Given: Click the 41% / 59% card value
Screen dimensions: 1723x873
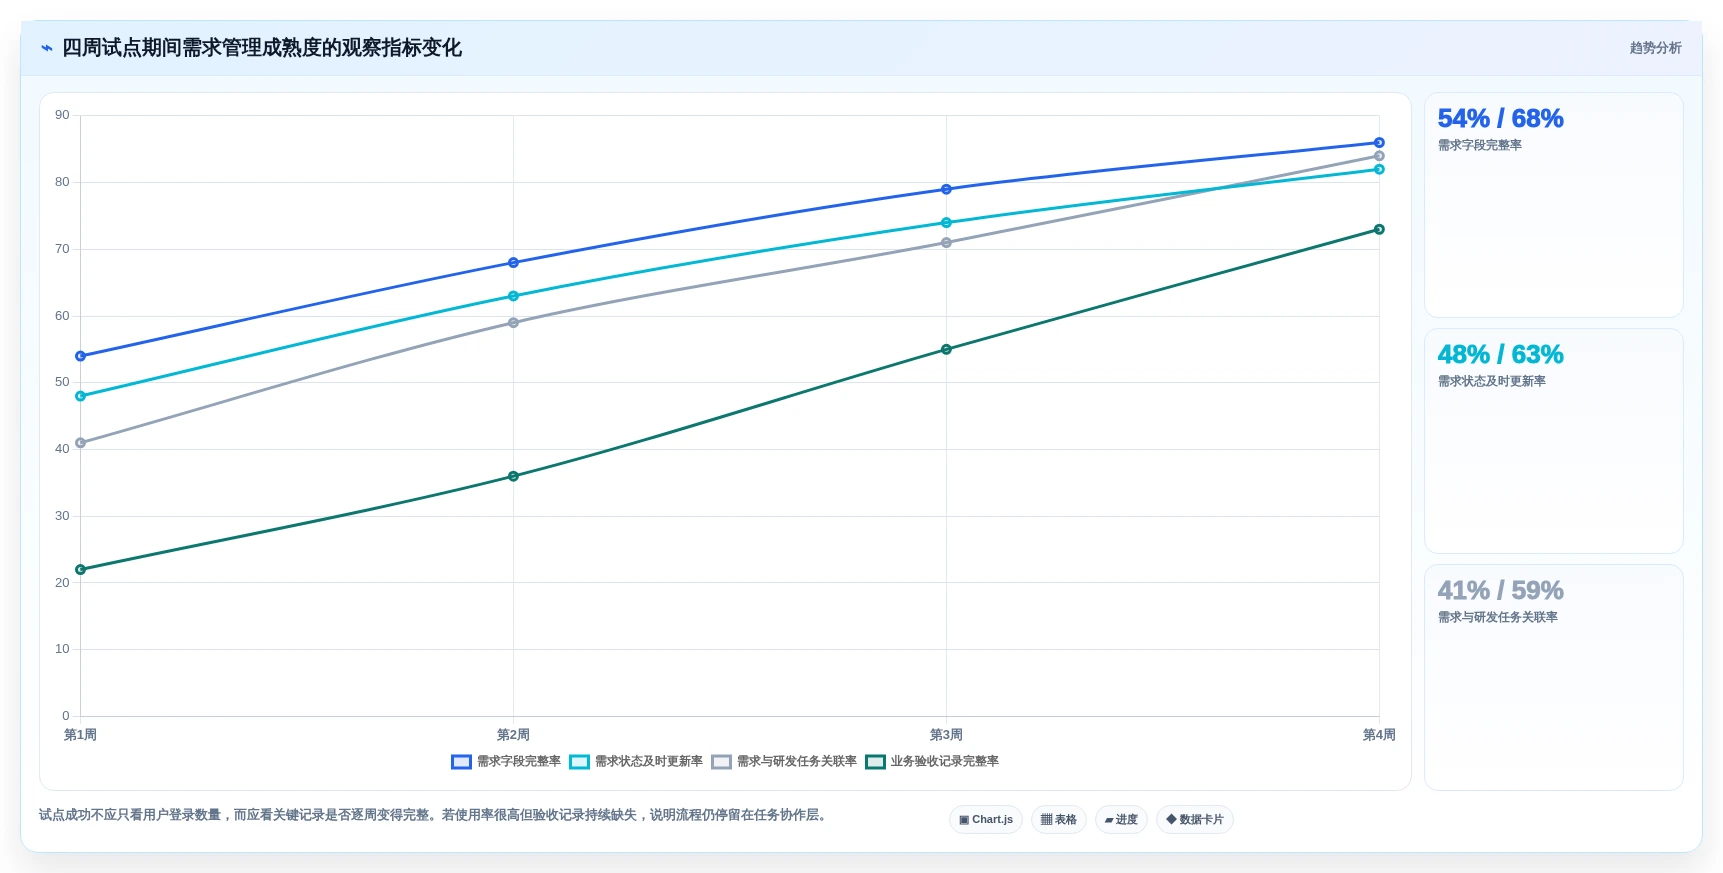Looking at the screenshot, I should pyautogui.click(x=1500, y=591).
